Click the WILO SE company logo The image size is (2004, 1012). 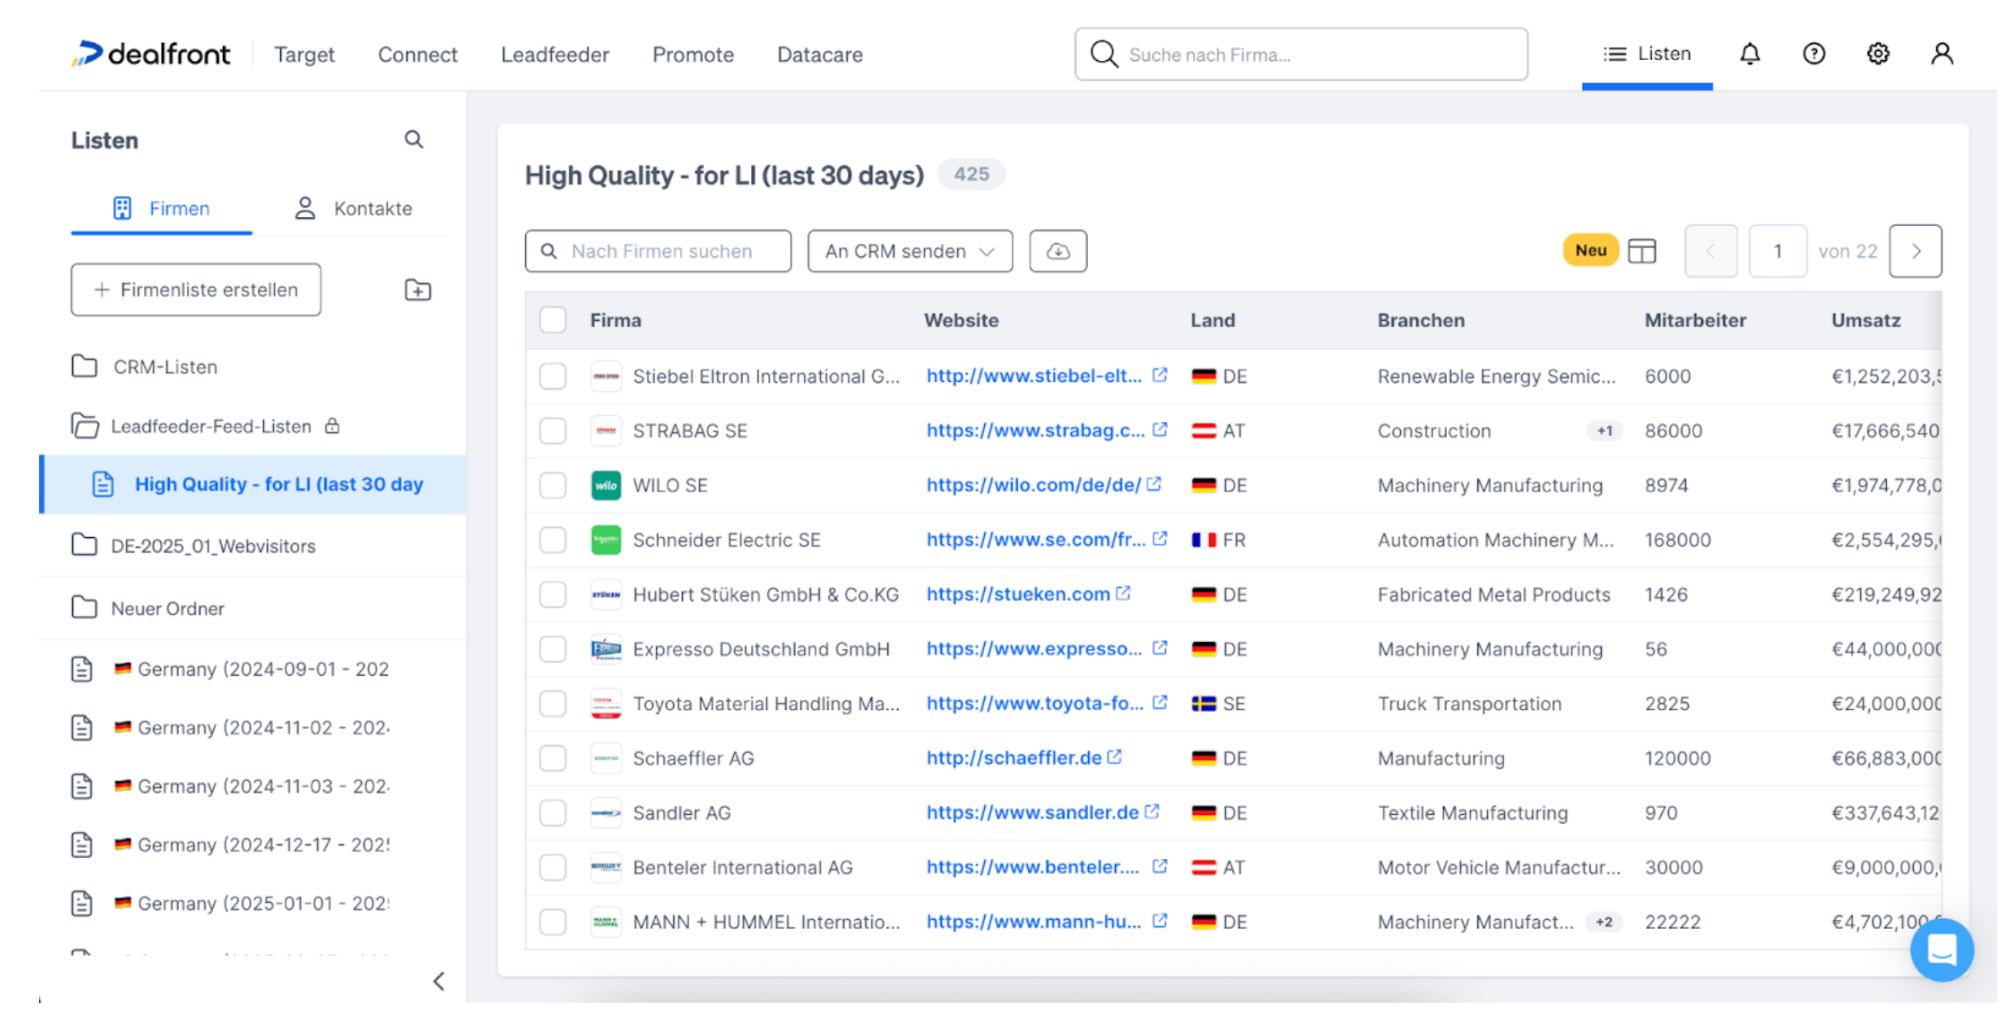pyautogui.click(x=606, y=485)
